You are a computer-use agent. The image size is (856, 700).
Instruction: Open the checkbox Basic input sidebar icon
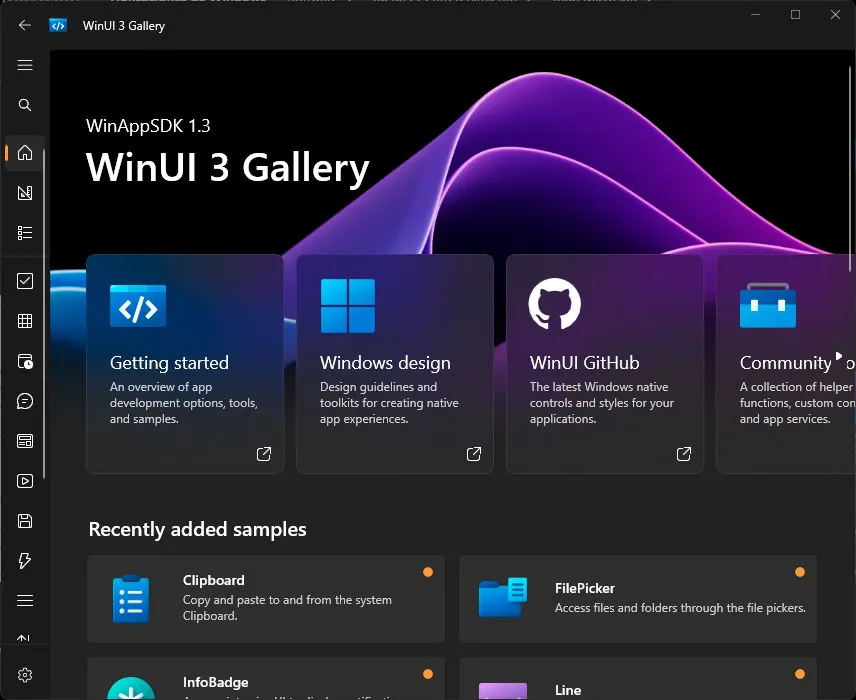[25, 281]
